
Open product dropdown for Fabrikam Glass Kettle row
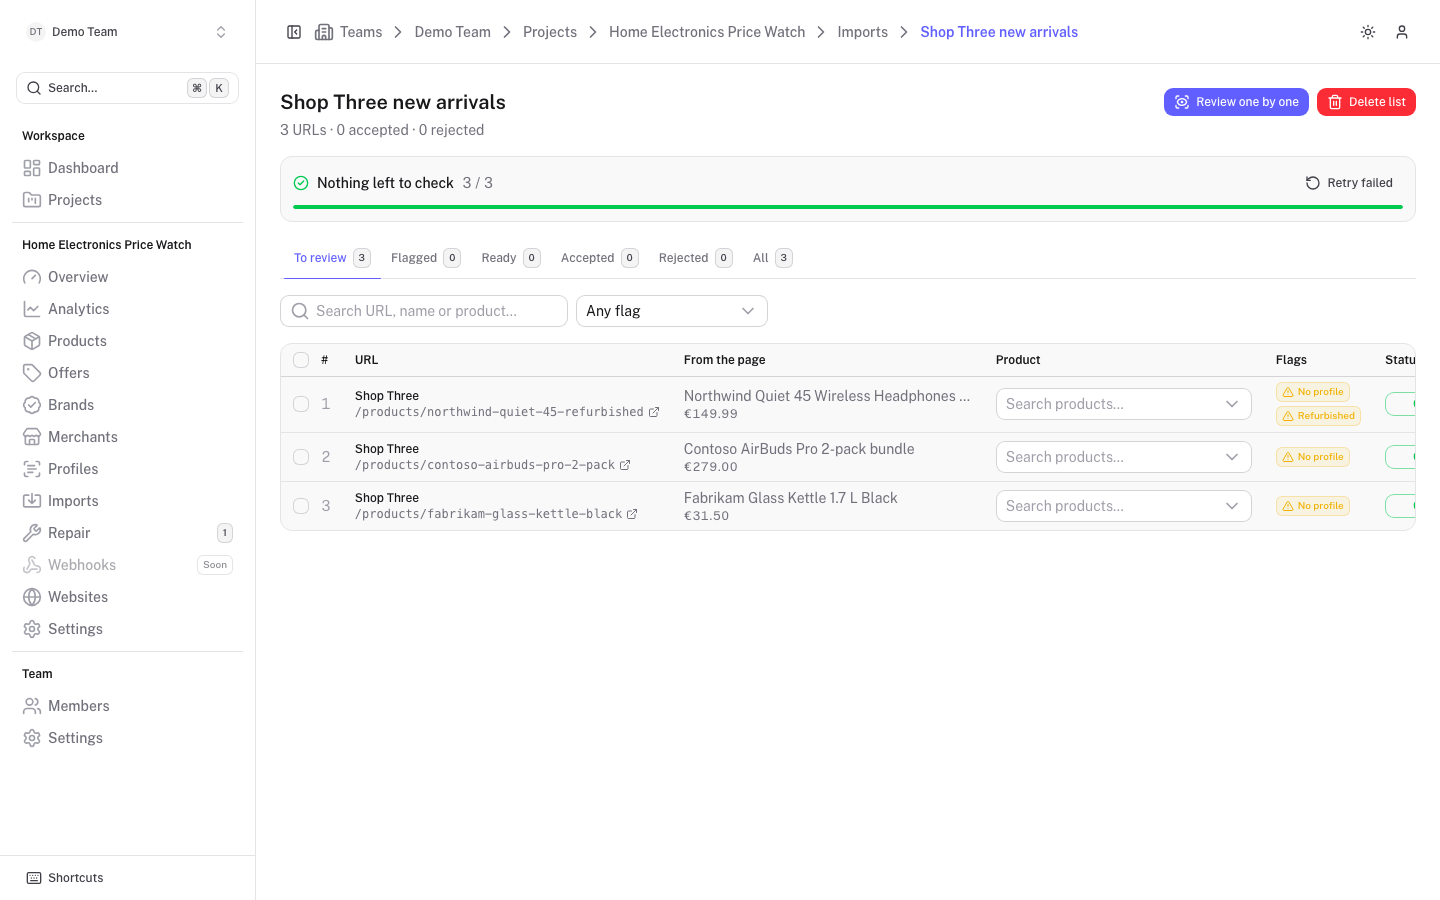click(x=1124, y=506)
